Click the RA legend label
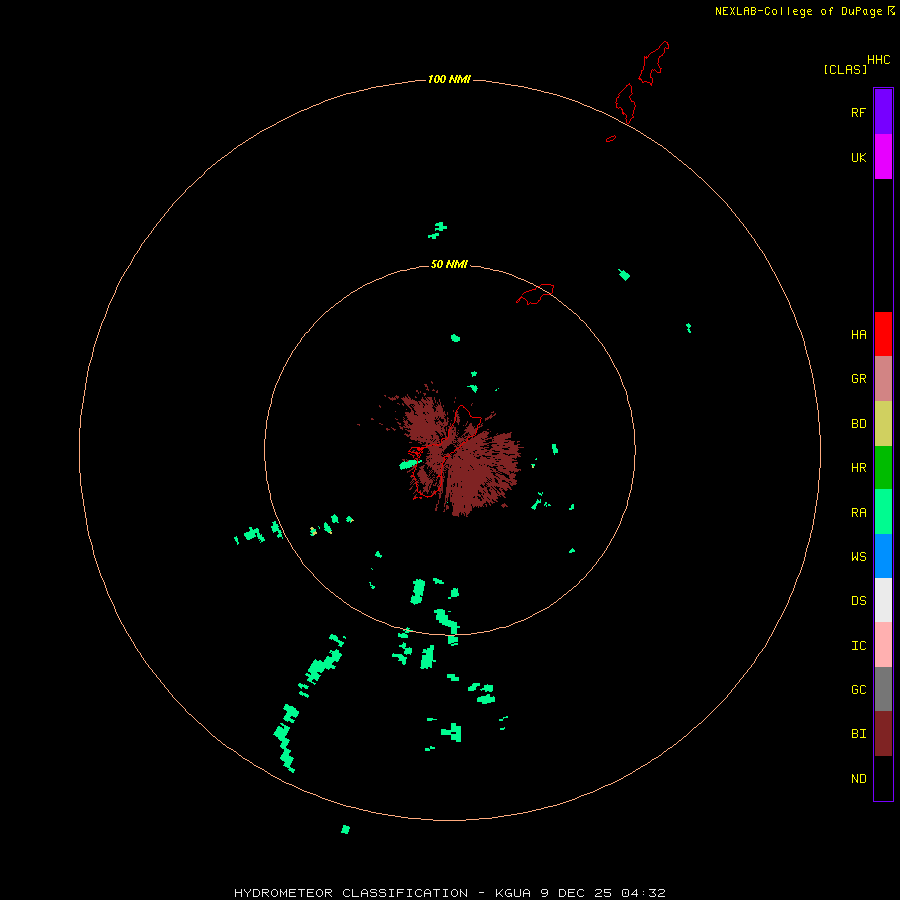 858,513
